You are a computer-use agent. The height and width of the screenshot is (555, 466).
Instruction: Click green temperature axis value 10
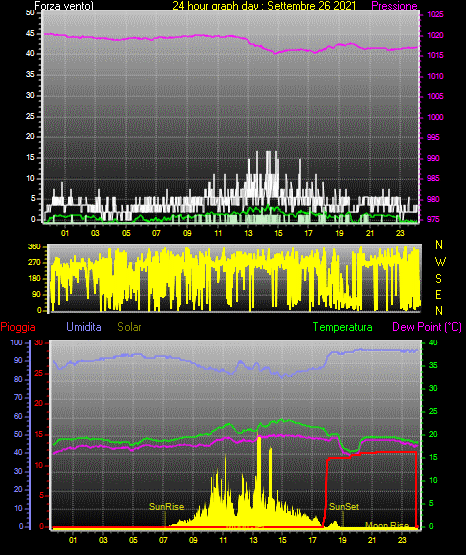pos(433,480)
